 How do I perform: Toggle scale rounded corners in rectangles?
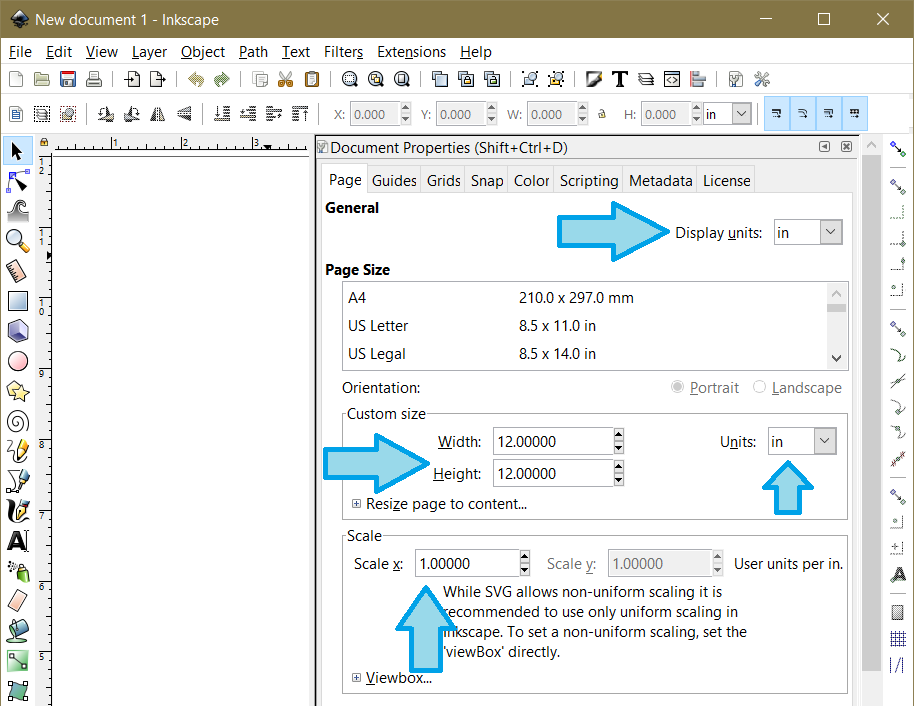(803, 113)
